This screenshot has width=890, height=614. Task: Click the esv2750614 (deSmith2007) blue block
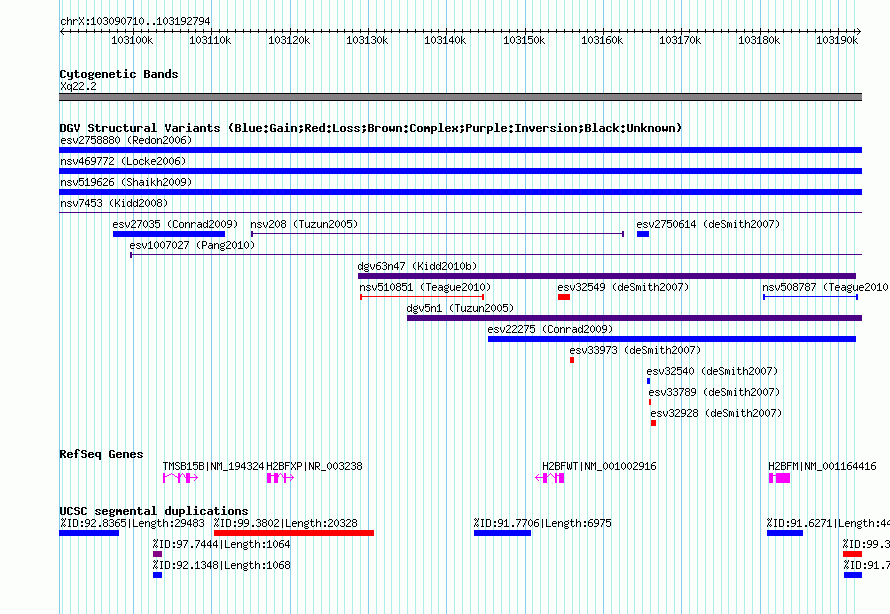643,234
